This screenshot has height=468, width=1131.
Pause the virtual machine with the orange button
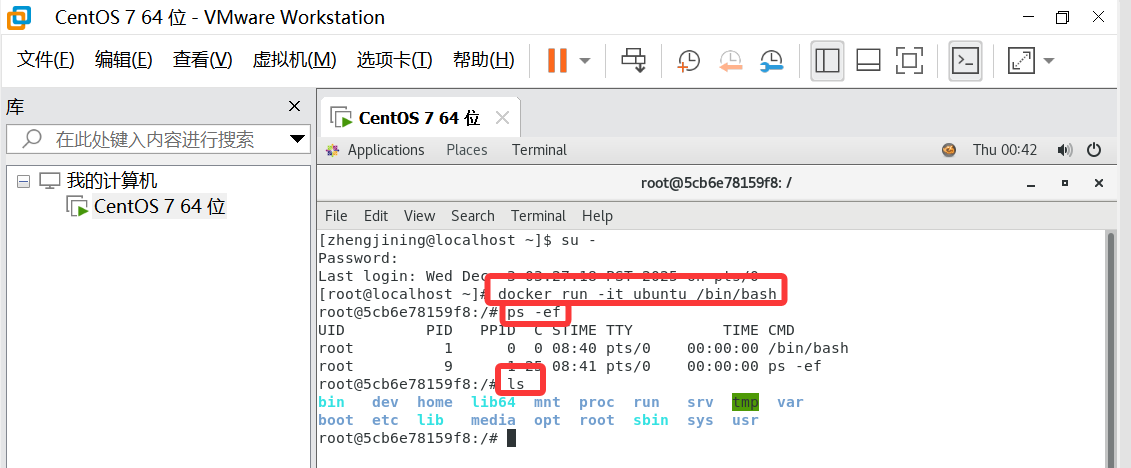pos(557,60)
